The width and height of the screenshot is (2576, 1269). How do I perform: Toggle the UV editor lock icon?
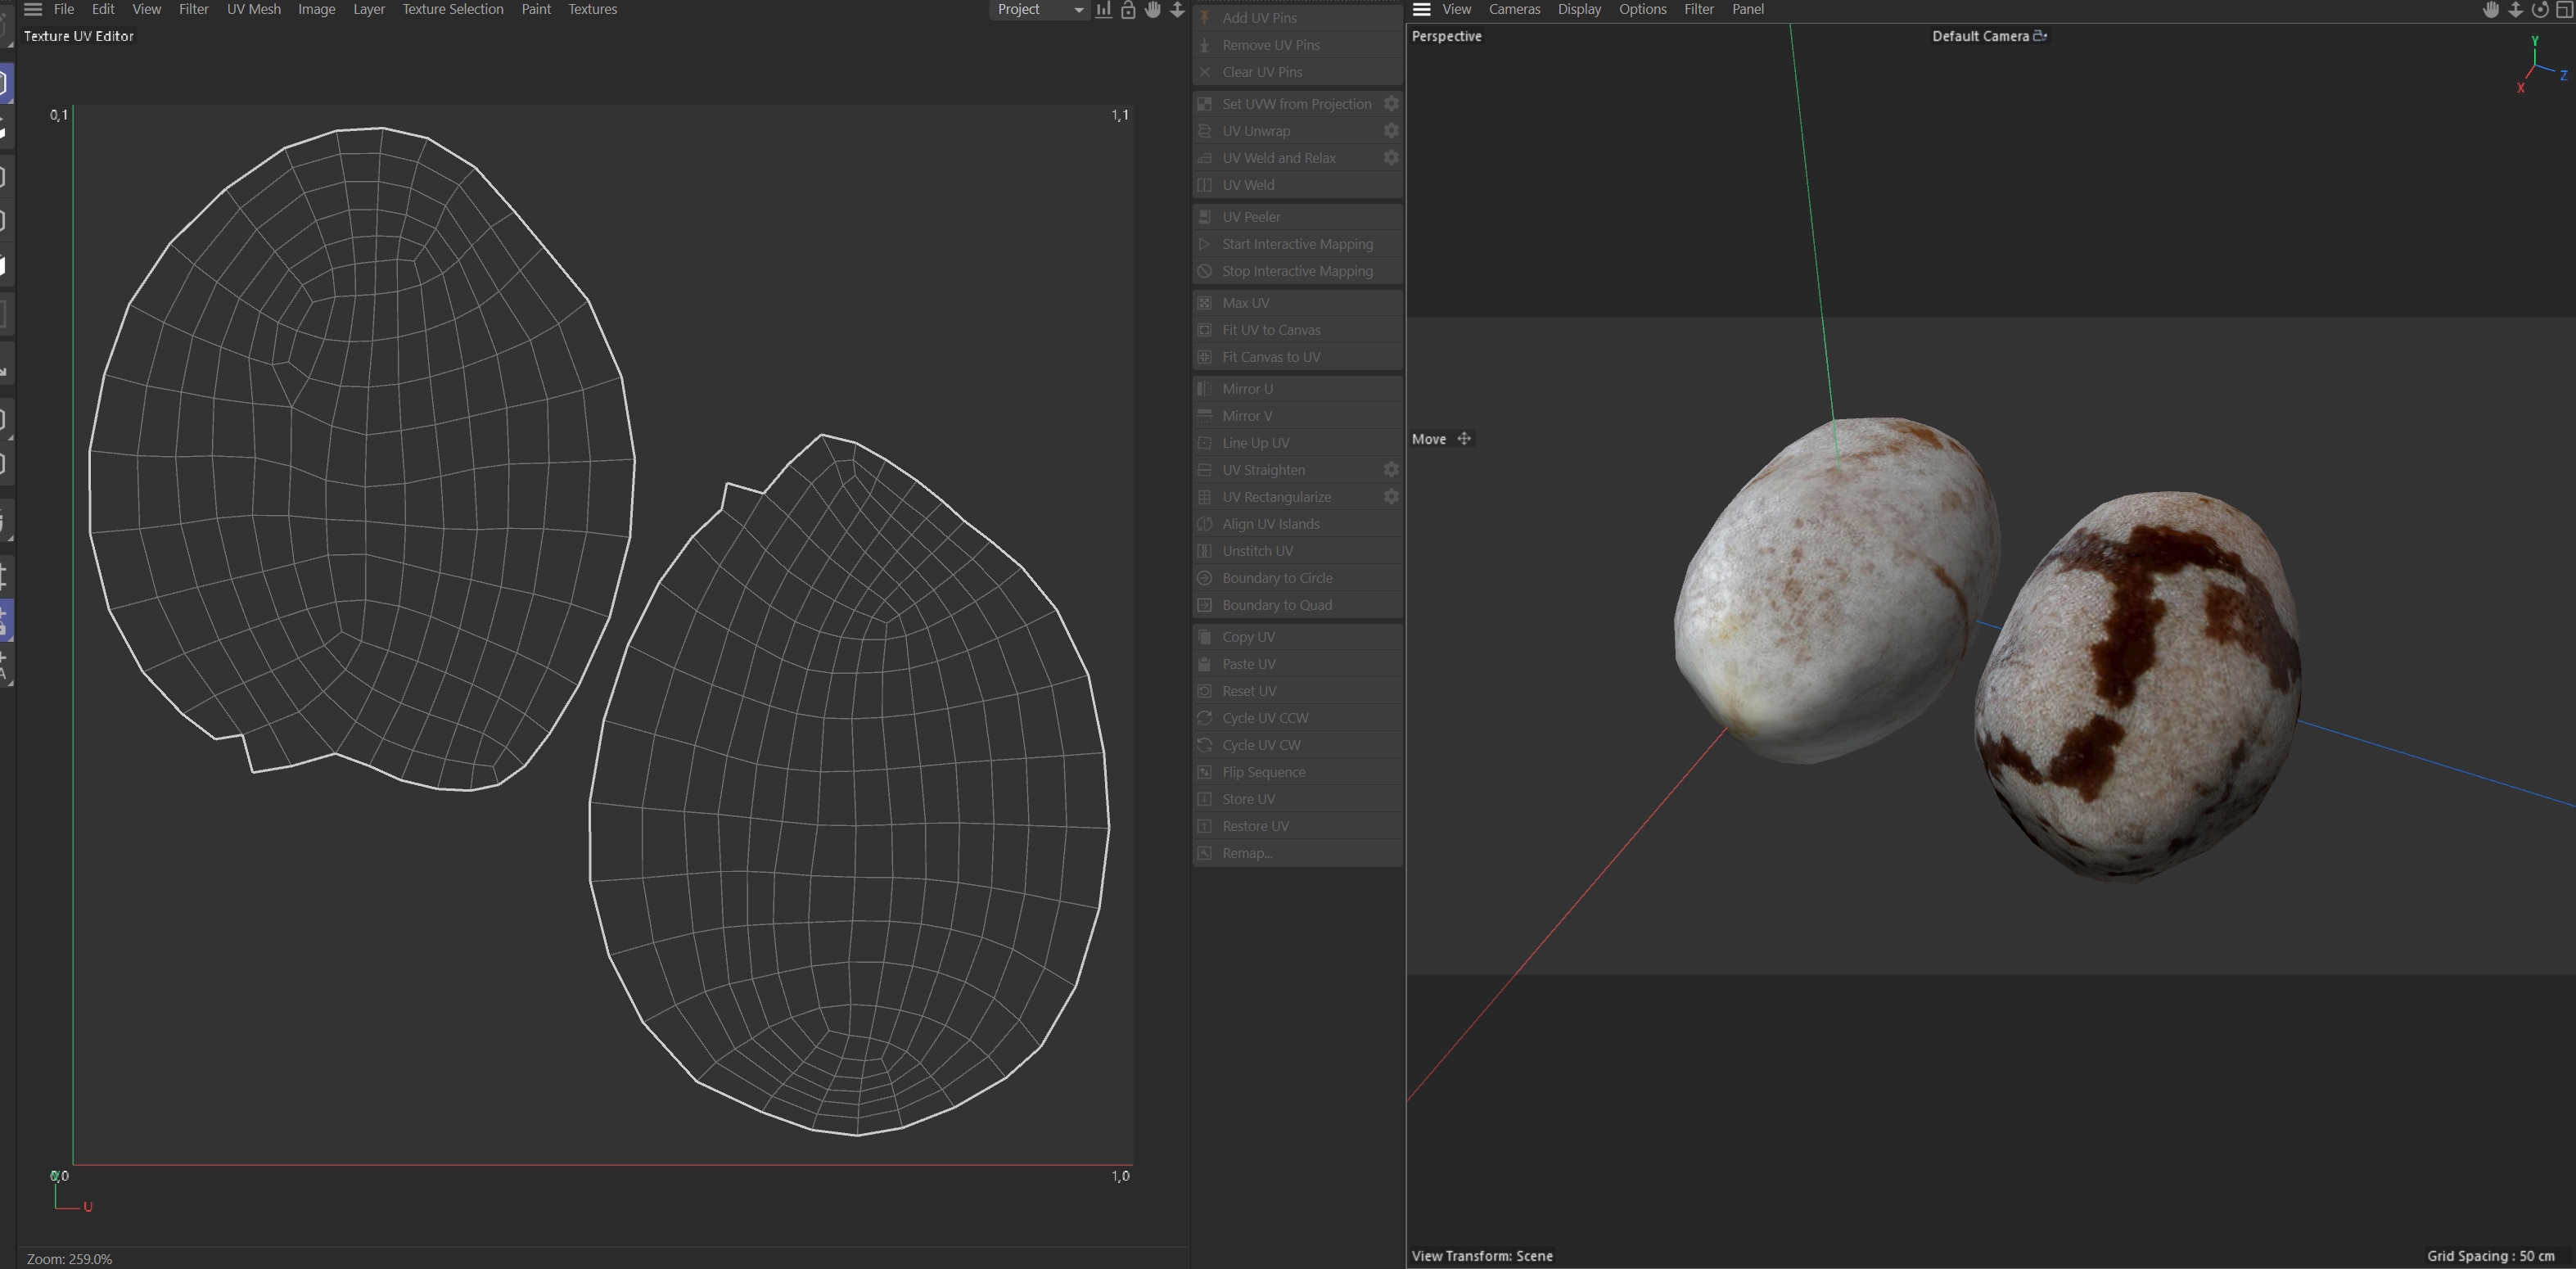(1128, 10)
